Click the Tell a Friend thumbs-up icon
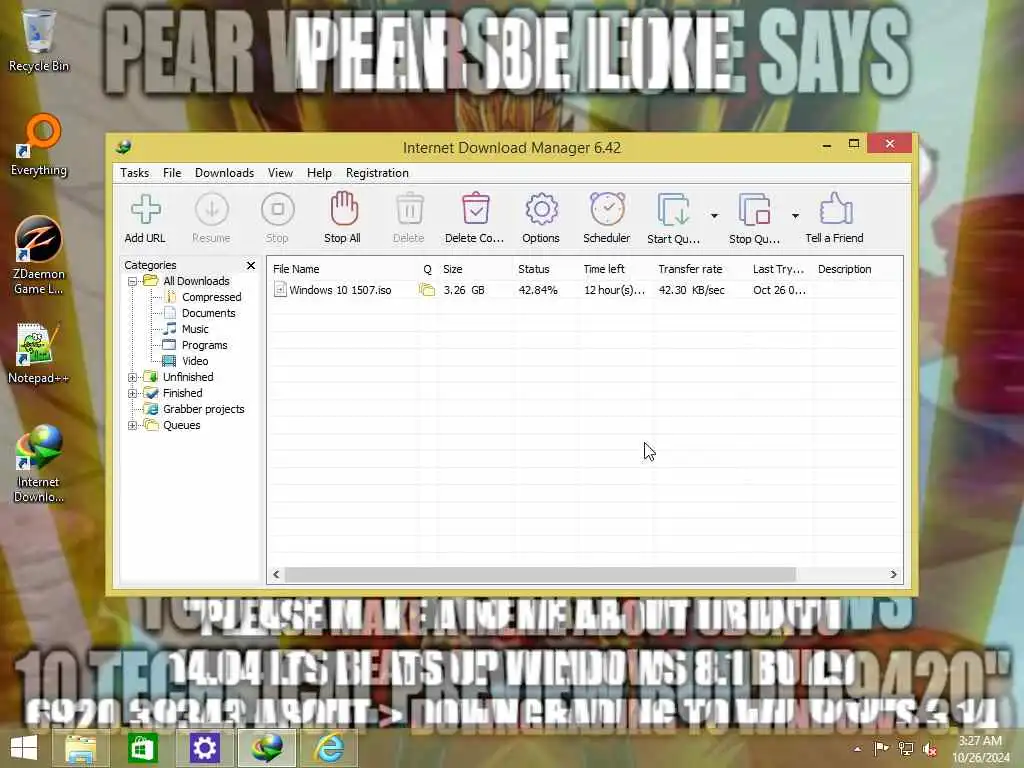 835,209
